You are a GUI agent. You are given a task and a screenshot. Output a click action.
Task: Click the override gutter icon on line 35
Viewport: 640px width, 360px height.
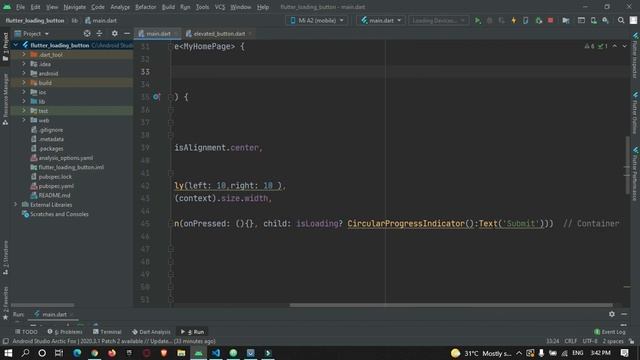(x=156, y=97)
